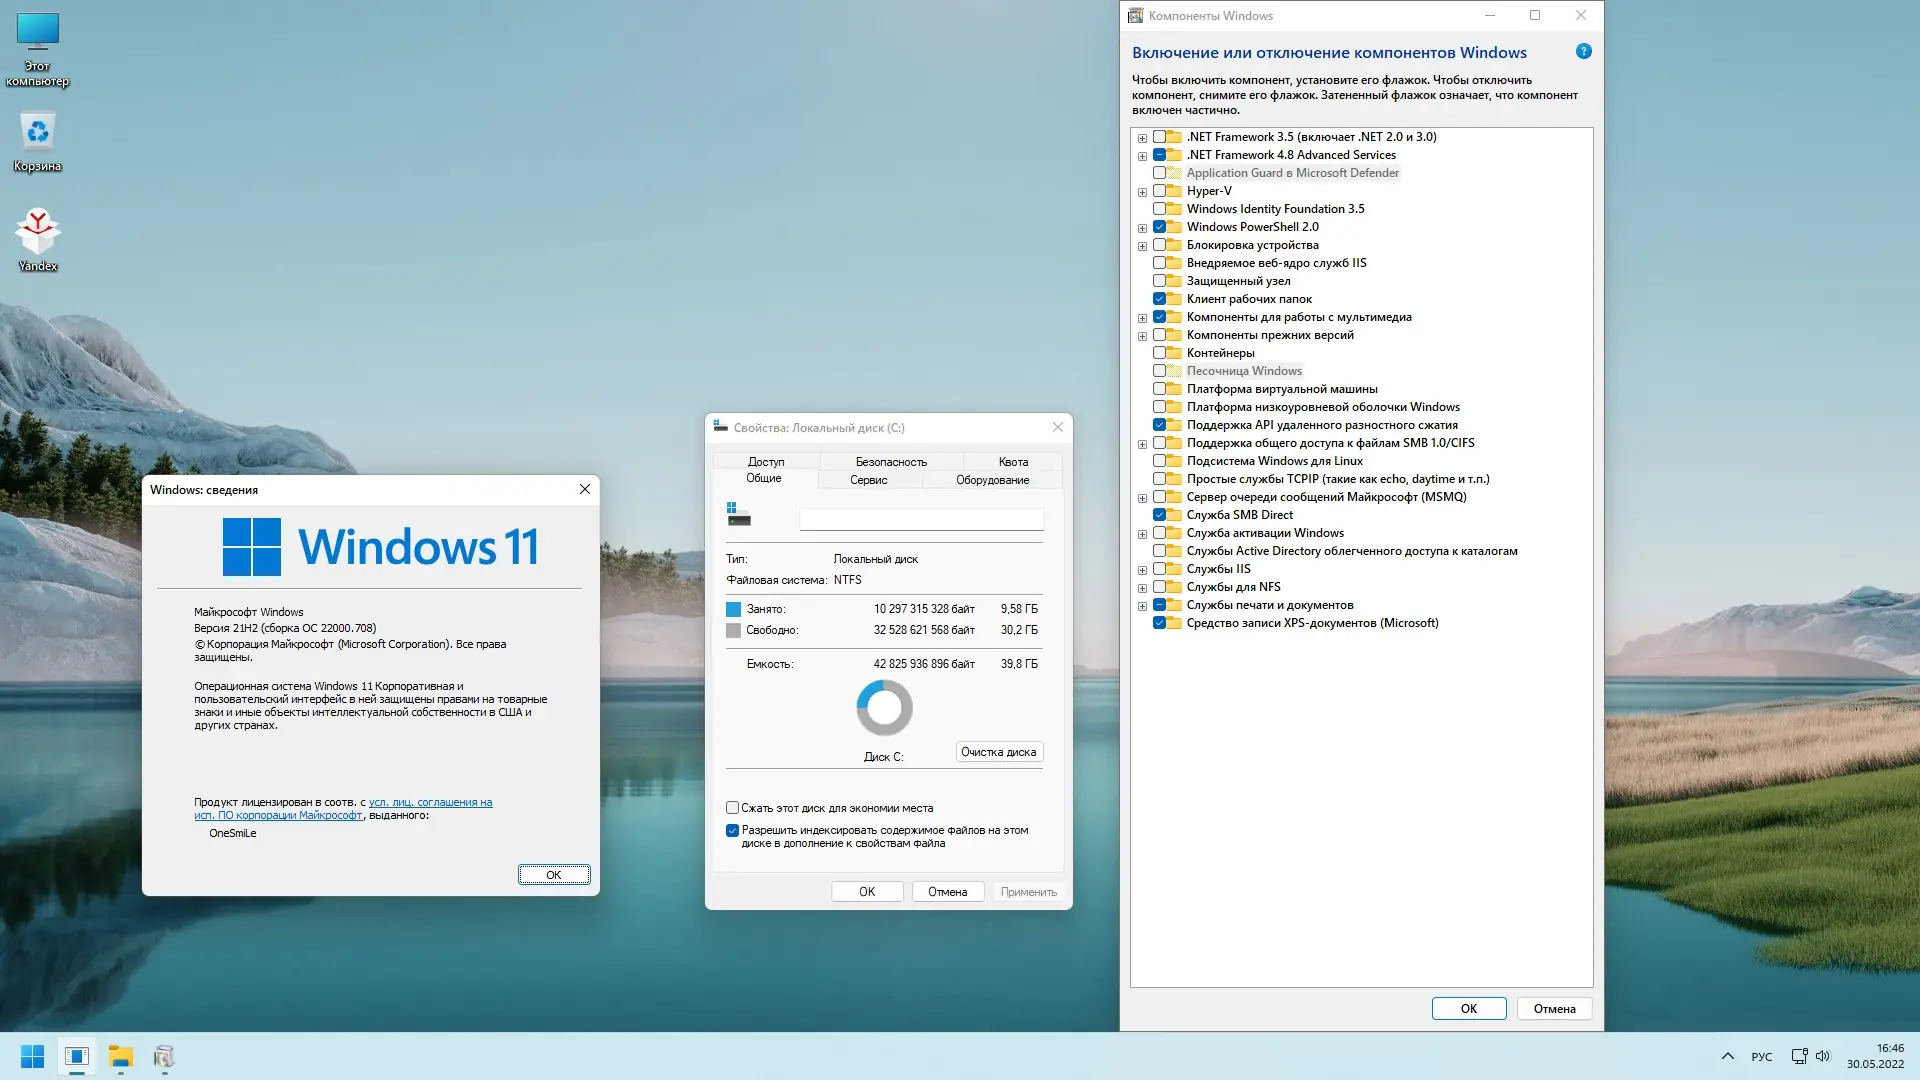Expand the .NET Framework 3.5 node
This screenshot has width=1920, height=1080.
tap(1142, 138)
